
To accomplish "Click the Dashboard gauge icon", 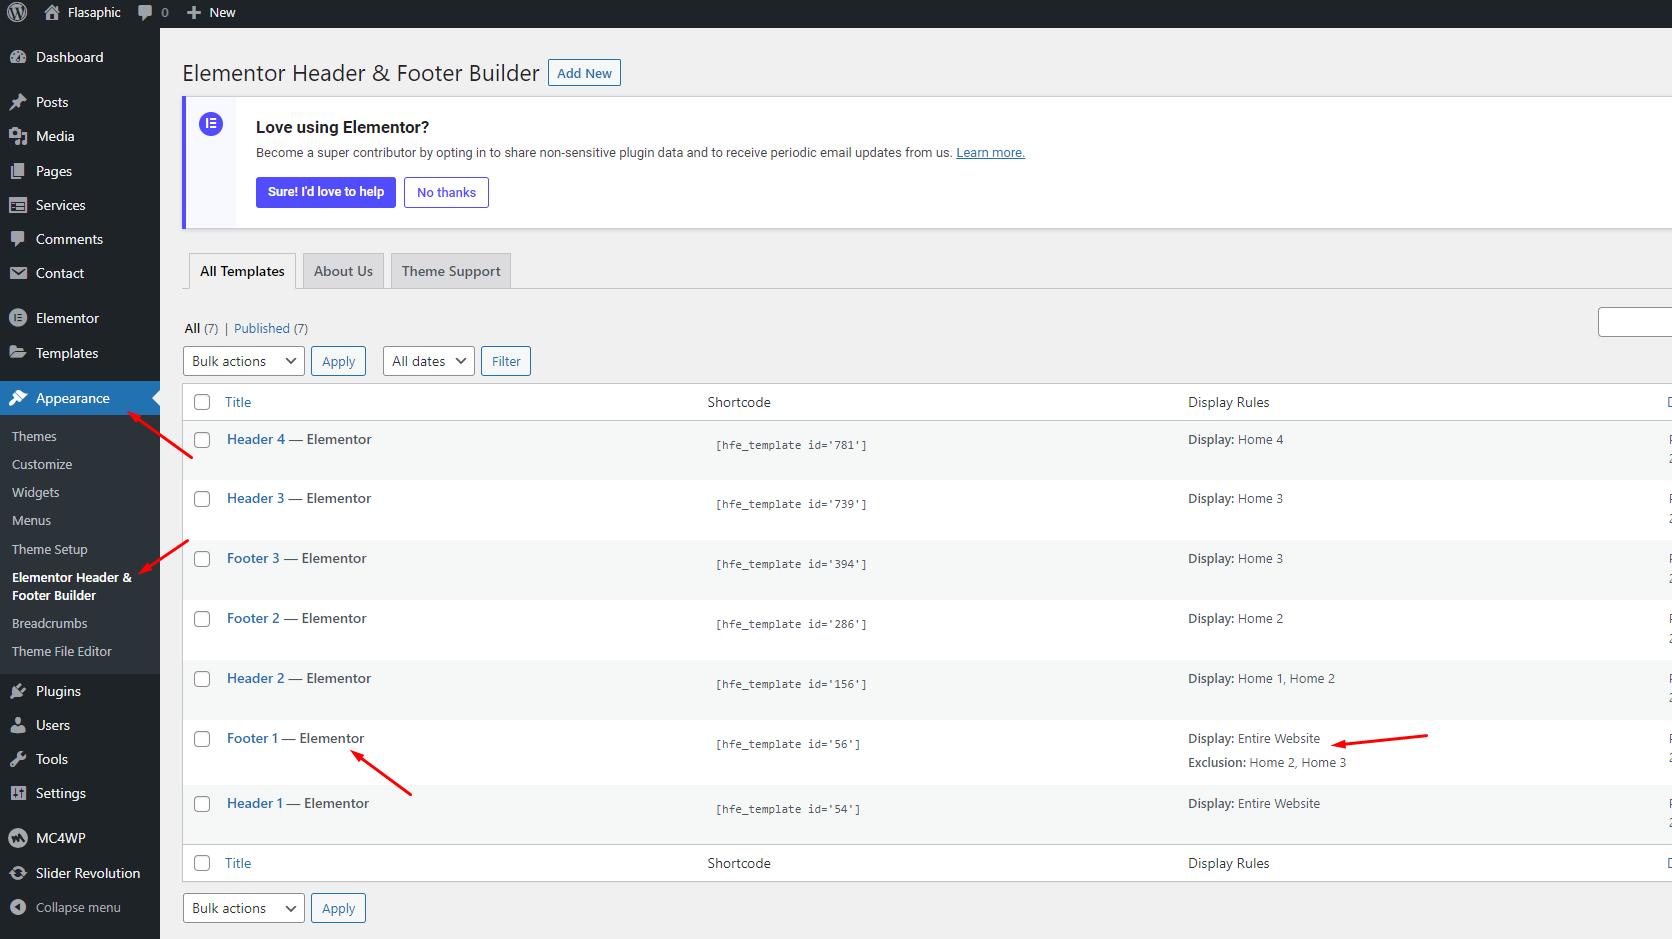I will click(18, 57).
